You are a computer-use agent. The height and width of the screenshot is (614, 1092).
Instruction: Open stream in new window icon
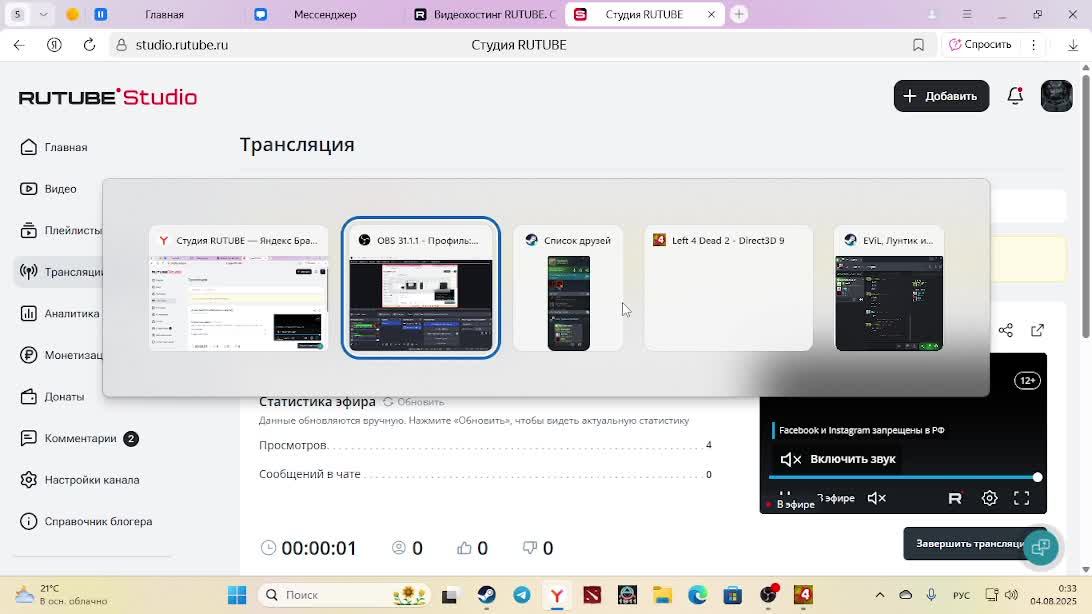click(1038, 330)
